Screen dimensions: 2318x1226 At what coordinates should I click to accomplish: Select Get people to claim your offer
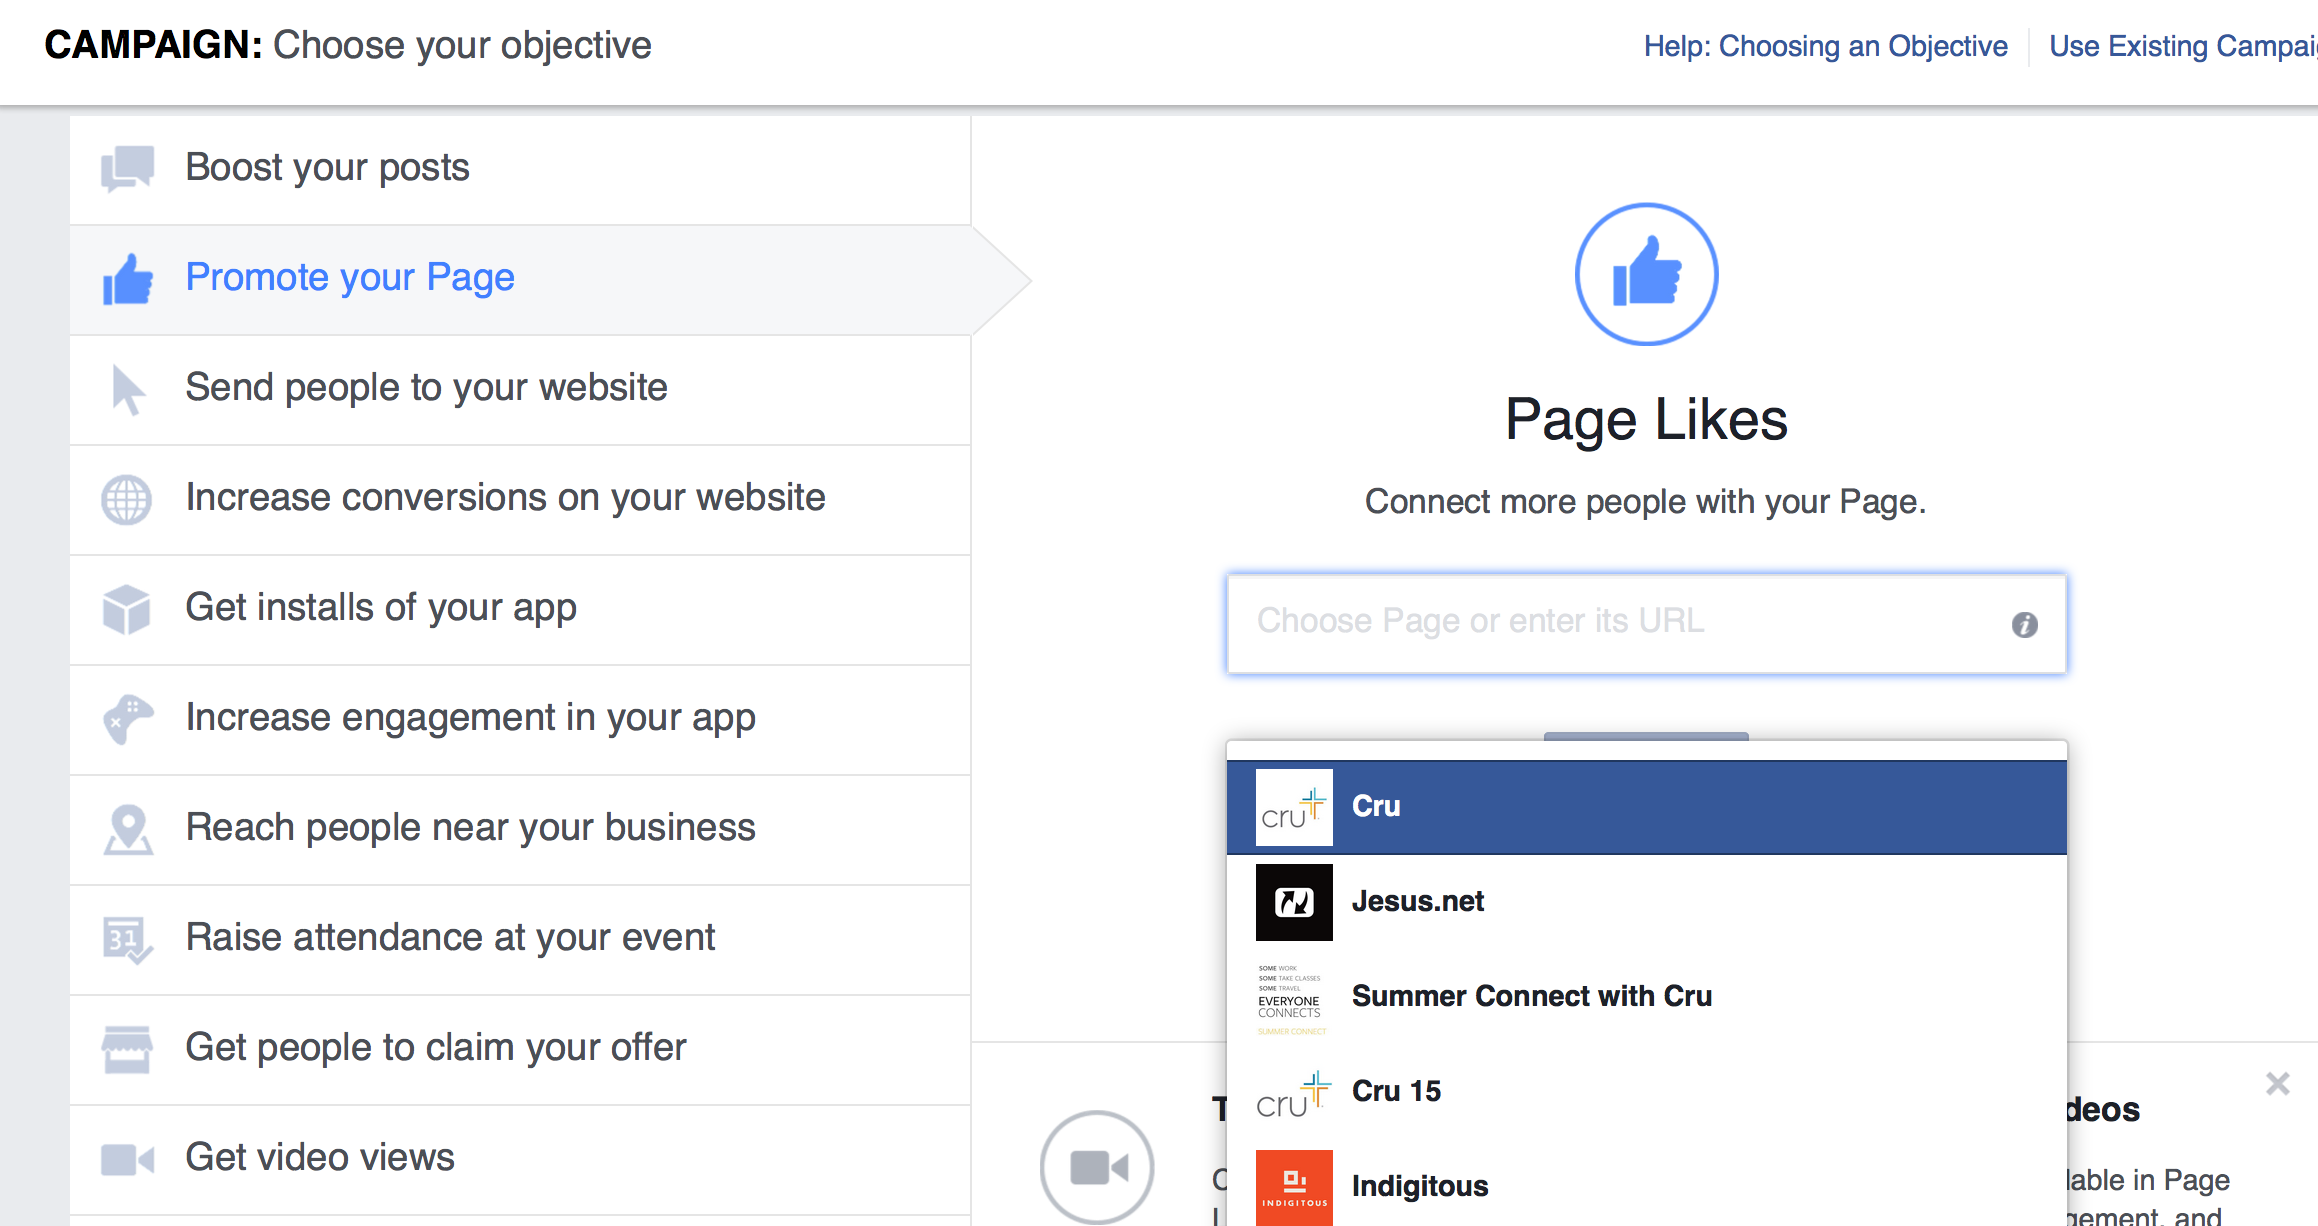[x=520, y=1049]
